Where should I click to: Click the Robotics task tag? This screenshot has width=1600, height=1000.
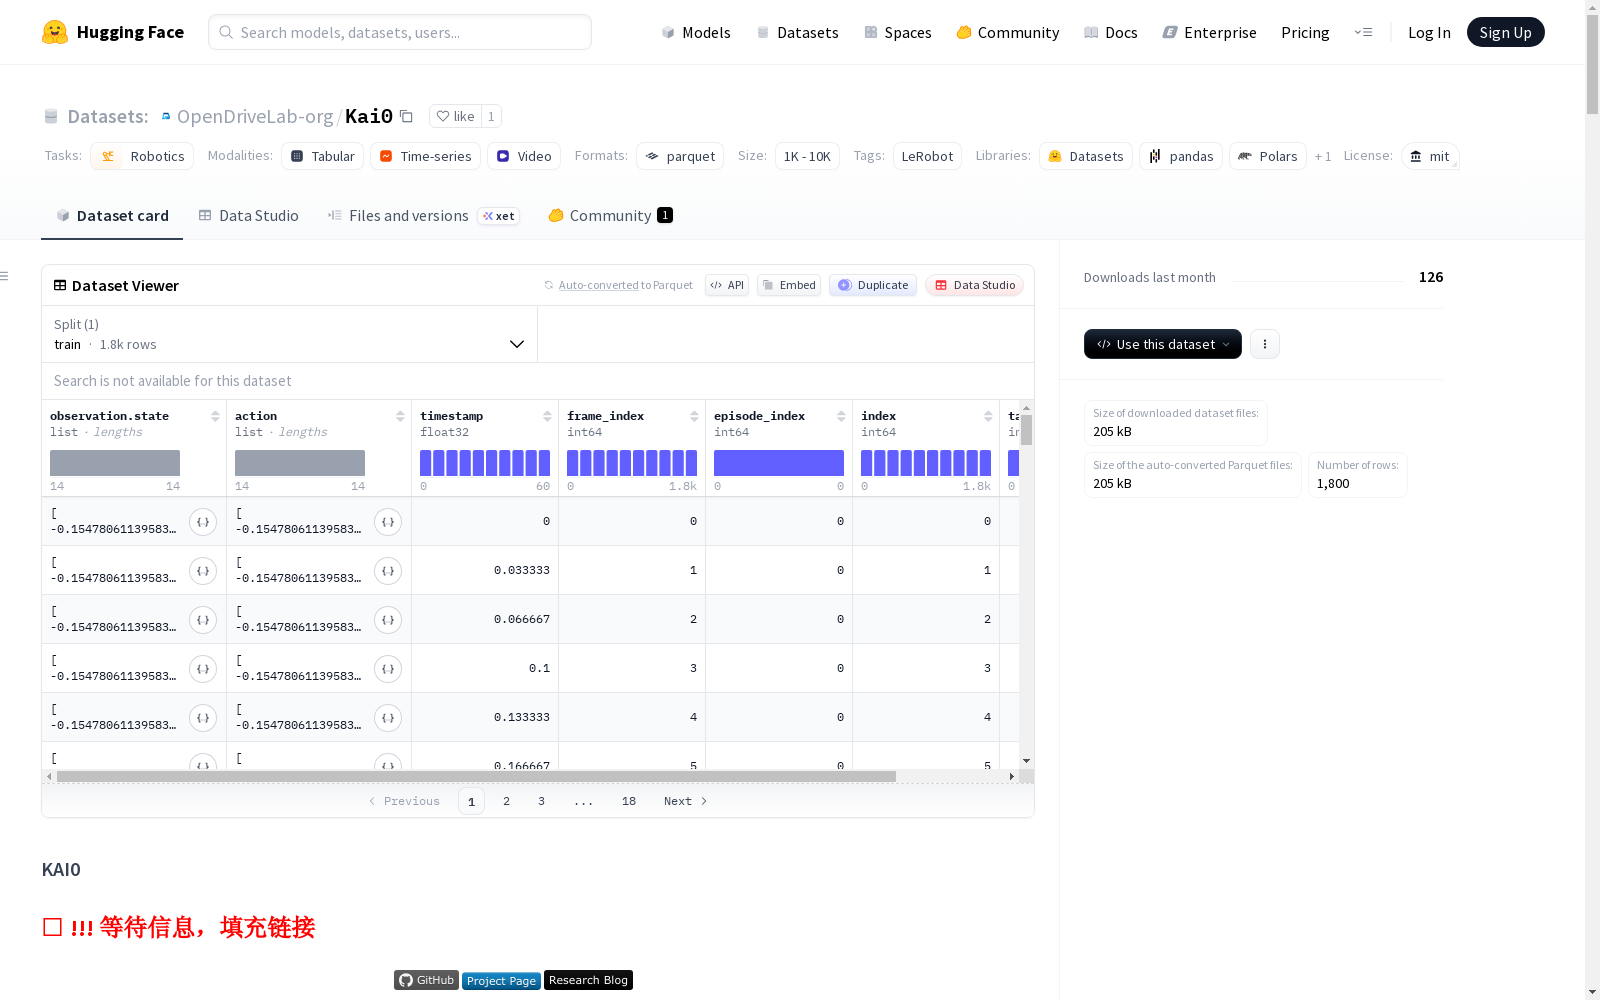[142, 156]
